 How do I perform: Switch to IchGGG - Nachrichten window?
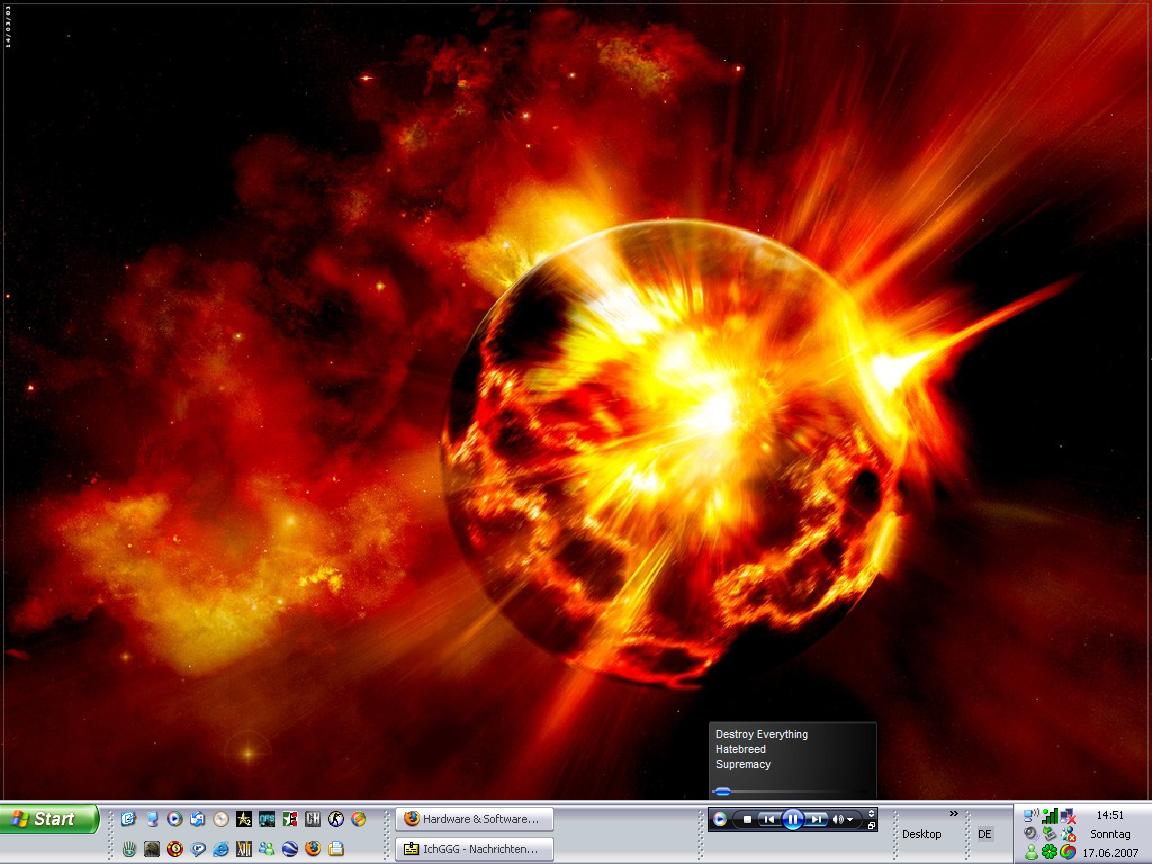474,849
